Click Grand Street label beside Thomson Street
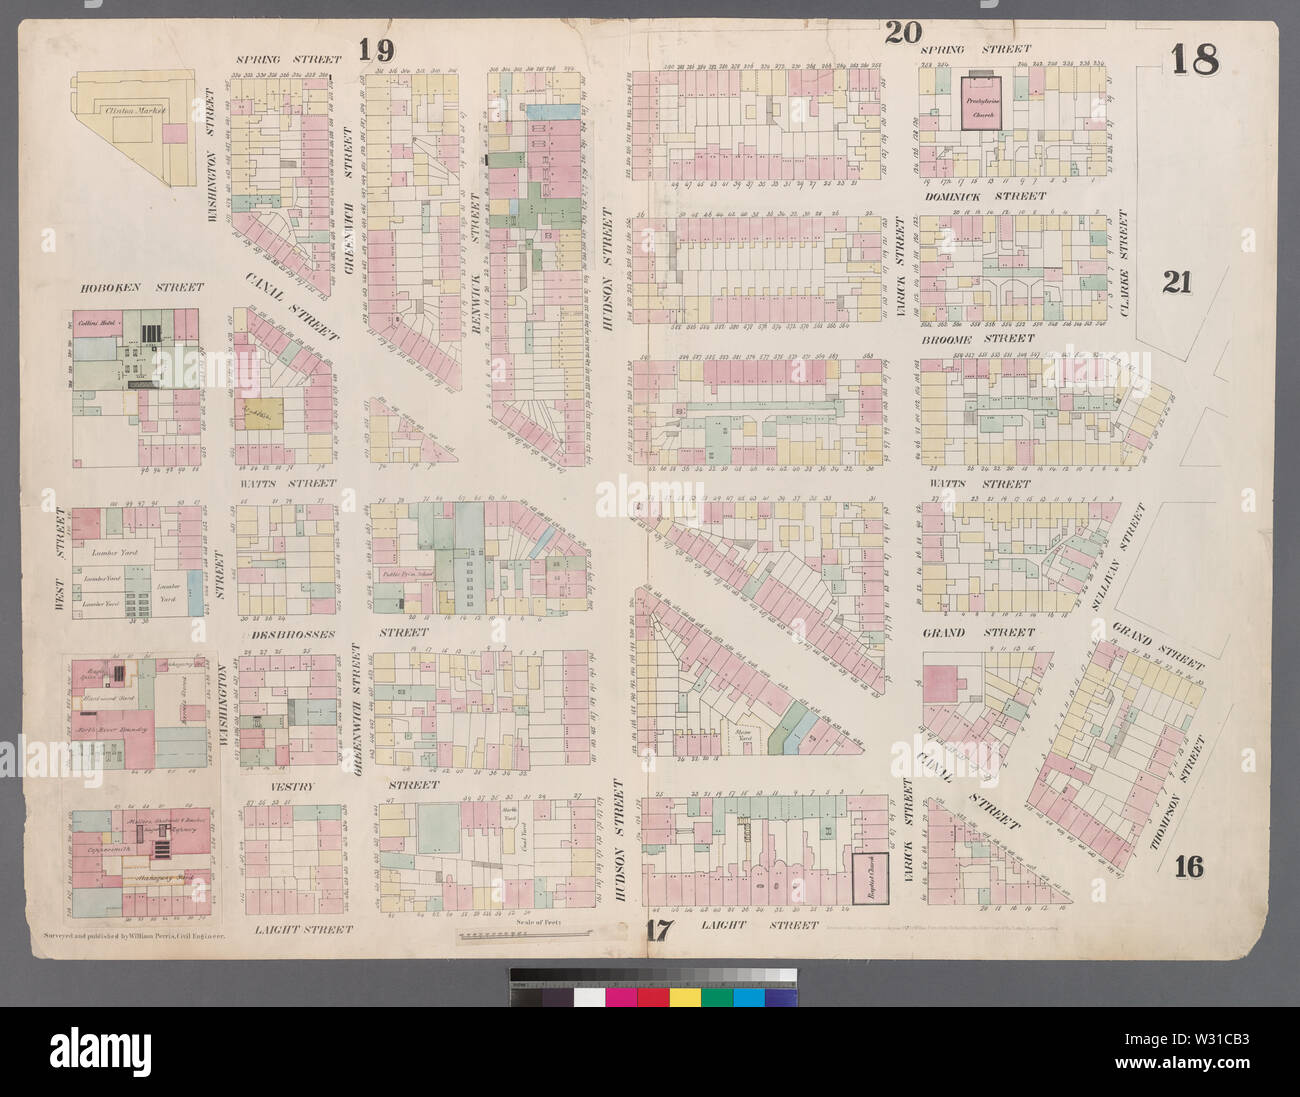This screenshot has height=1097, width=1300. point(1159,646)
